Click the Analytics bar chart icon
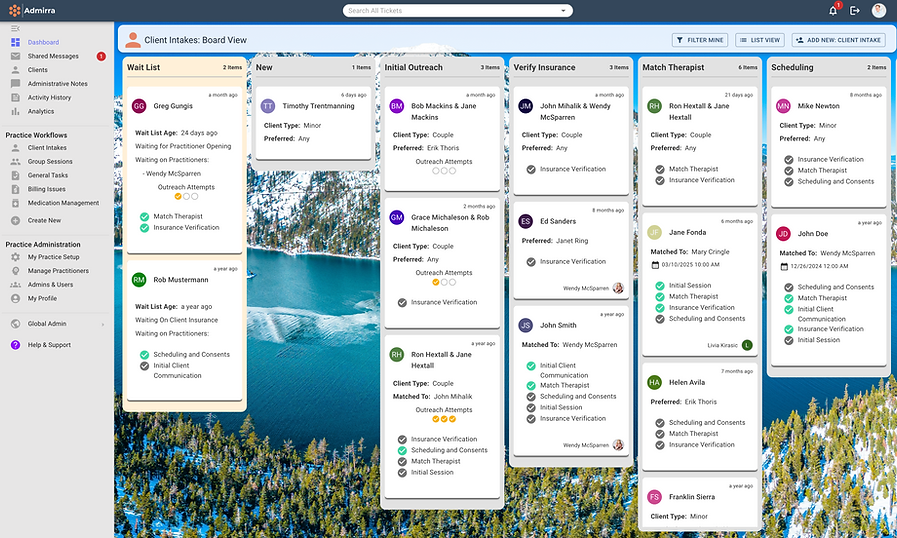 pos(15,111)
